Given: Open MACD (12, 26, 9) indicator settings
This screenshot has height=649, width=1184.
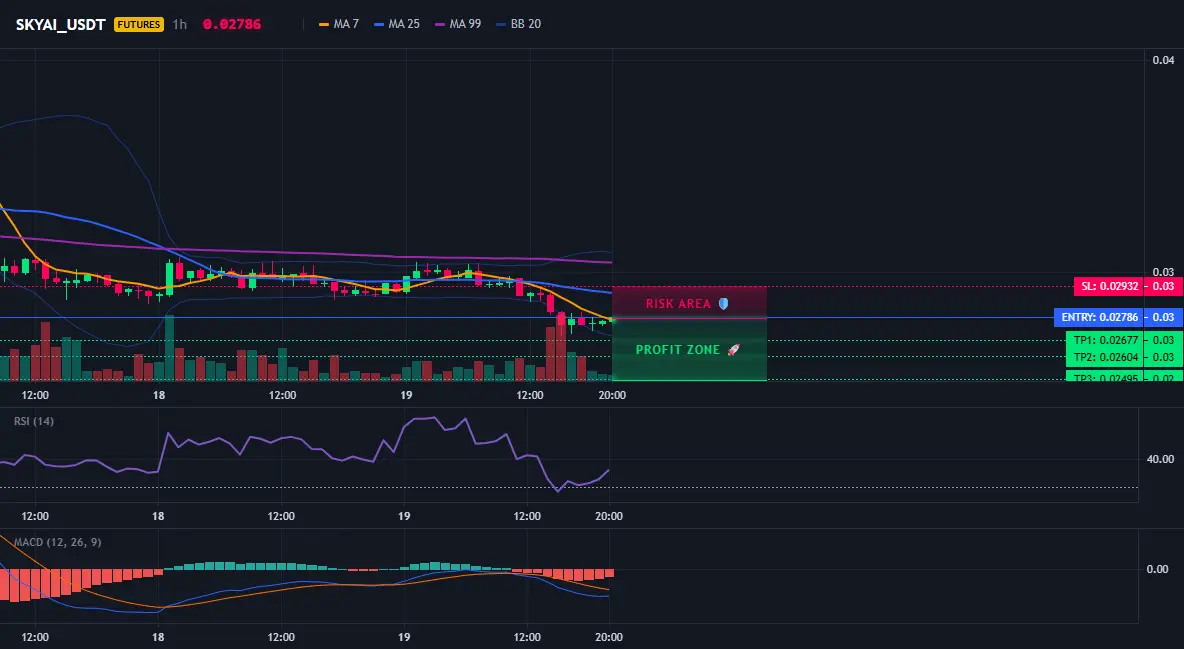Looking at the screenshot, I should pyautogui.click(x=57, y=542).
